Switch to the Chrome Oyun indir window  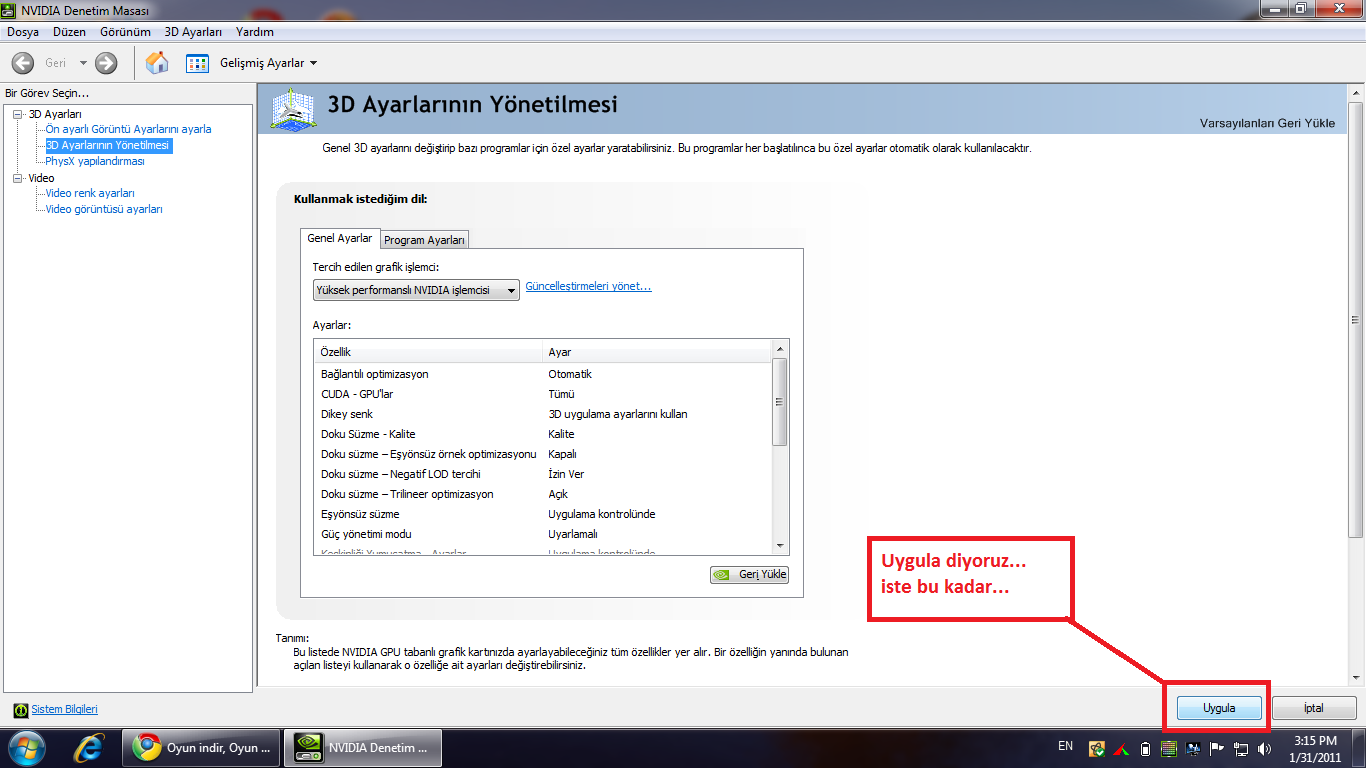[202, 747]
